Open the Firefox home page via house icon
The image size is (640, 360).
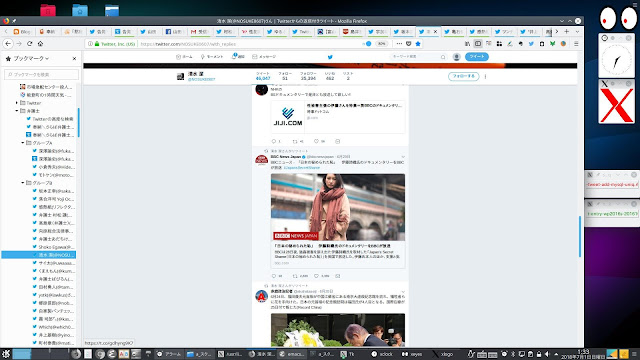coord(40,44)
